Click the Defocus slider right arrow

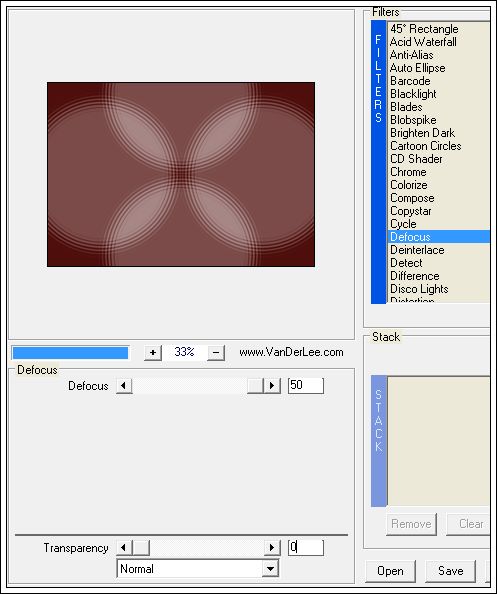click(272, 386)
